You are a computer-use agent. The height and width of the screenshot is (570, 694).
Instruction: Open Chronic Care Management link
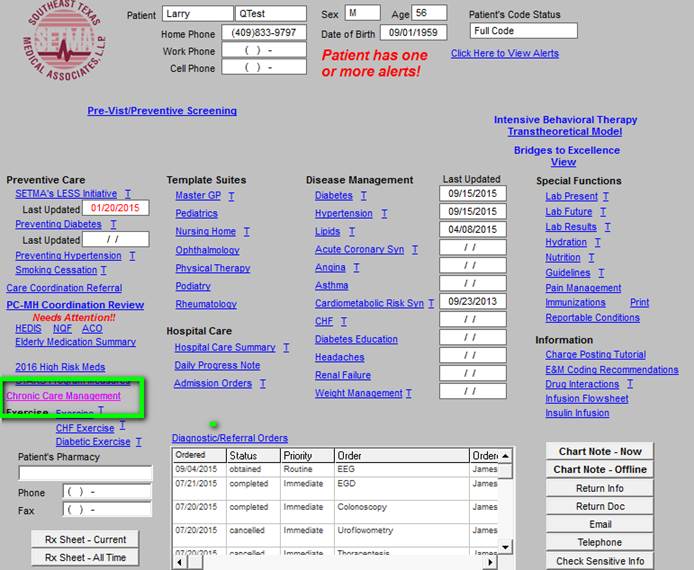(63, 396)
